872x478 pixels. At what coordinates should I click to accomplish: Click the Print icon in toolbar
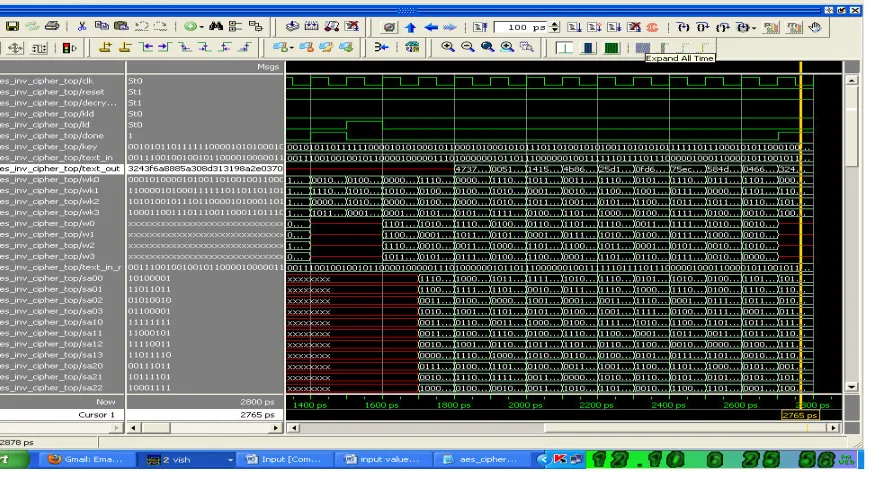coord(52,26)
